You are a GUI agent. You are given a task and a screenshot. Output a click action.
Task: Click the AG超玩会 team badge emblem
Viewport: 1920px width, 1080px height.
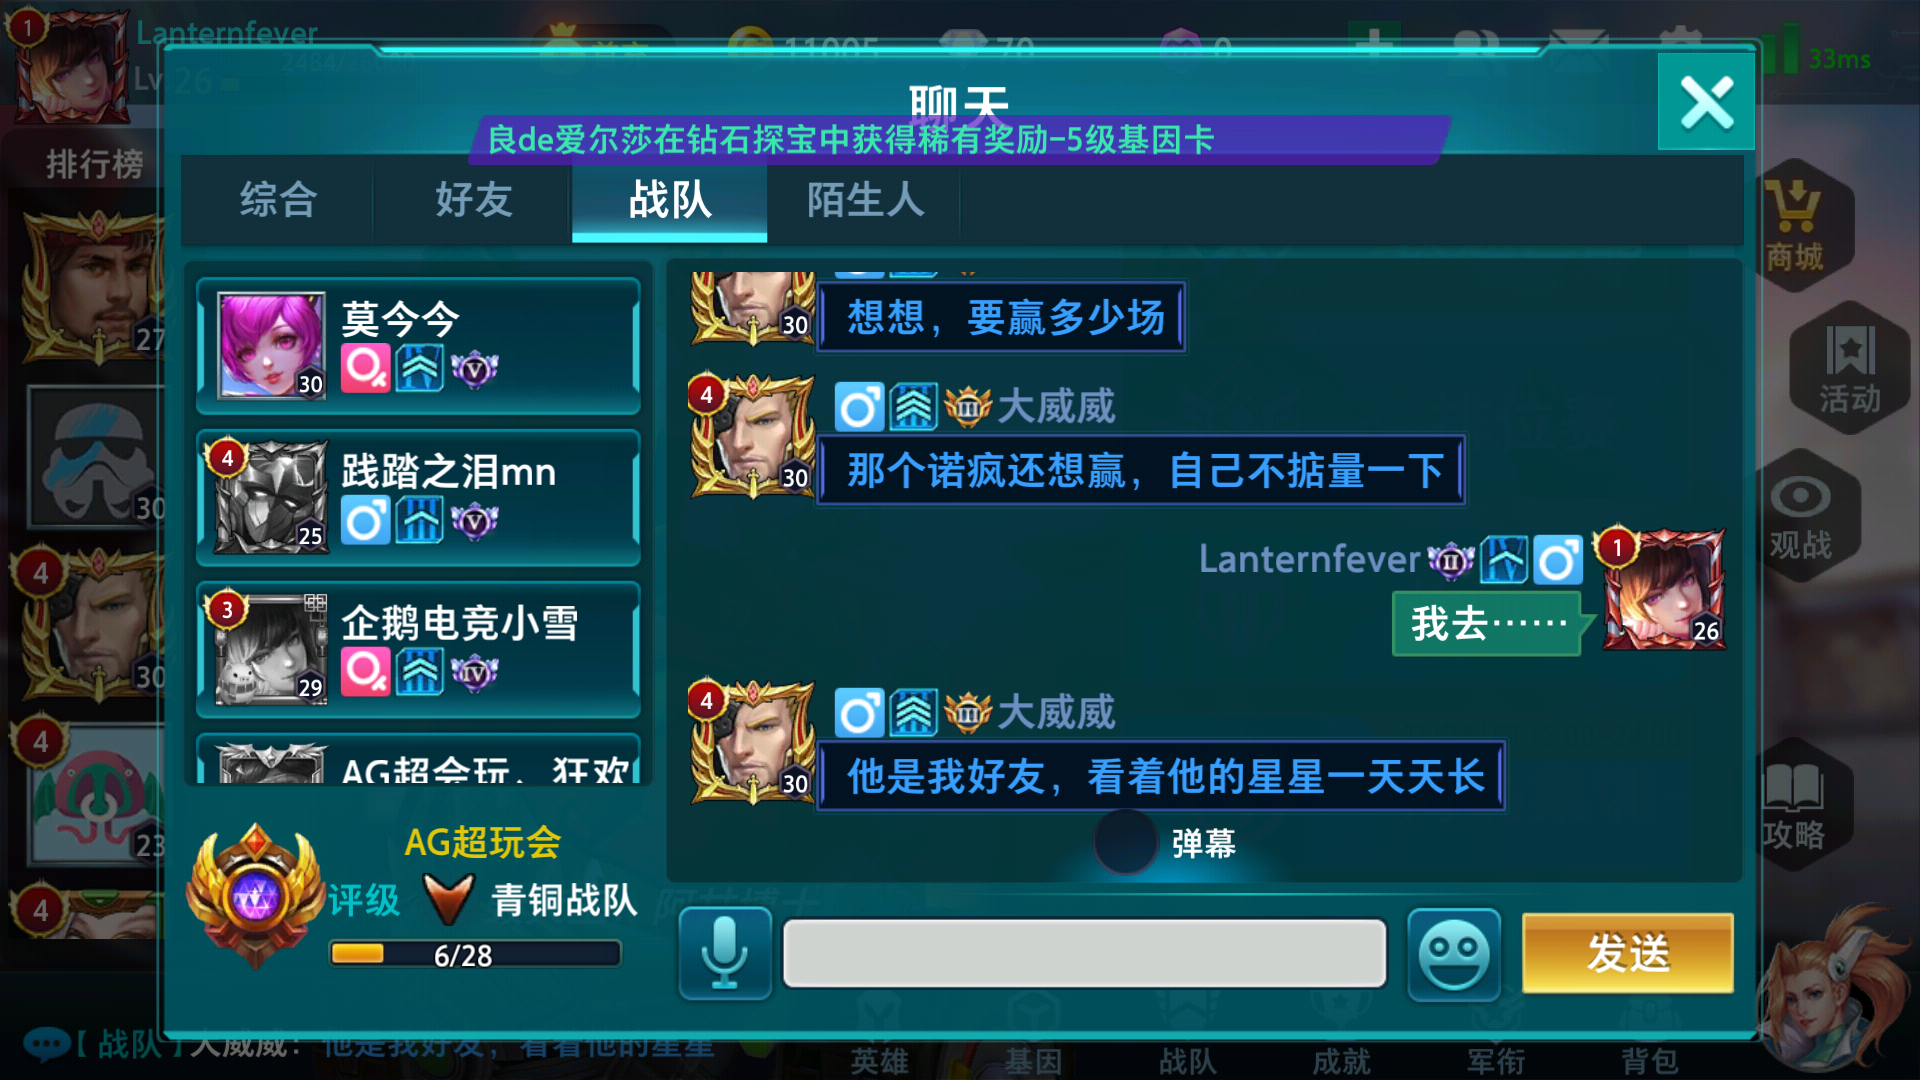[x=256, y=895]
